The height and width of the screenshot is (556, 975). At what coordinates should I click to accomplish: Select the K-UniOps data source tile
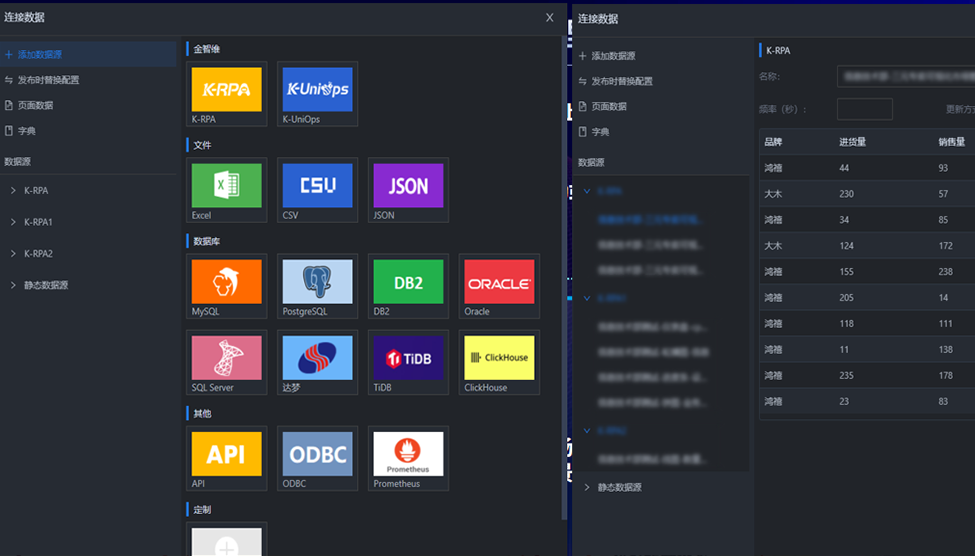pos(317,94)
